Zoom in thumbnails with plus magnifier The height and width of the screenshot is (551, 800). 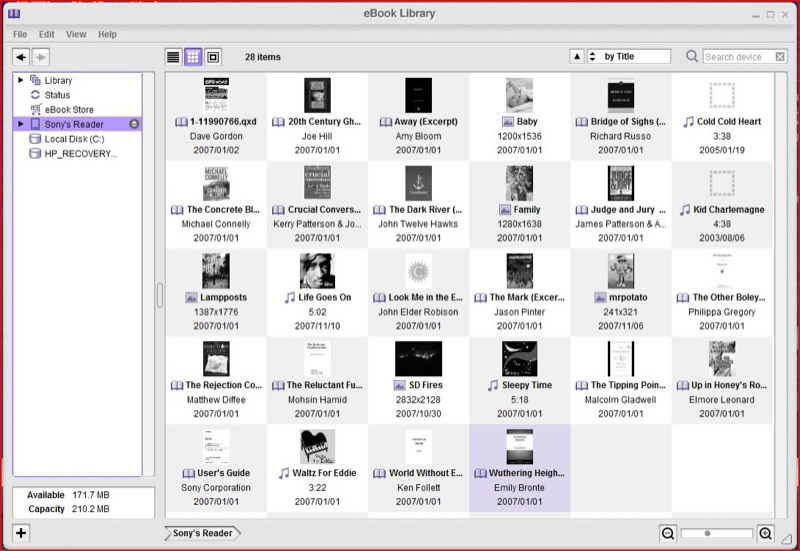(x=765, y=533)
